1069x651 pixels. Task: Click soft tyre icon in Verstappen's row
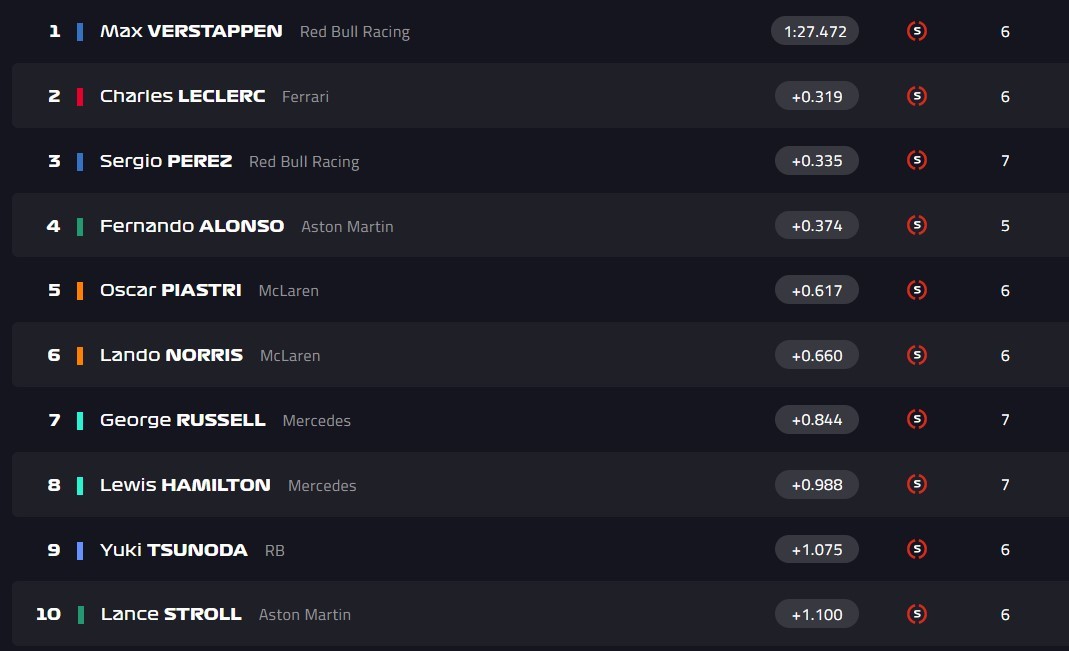point(916,31)
